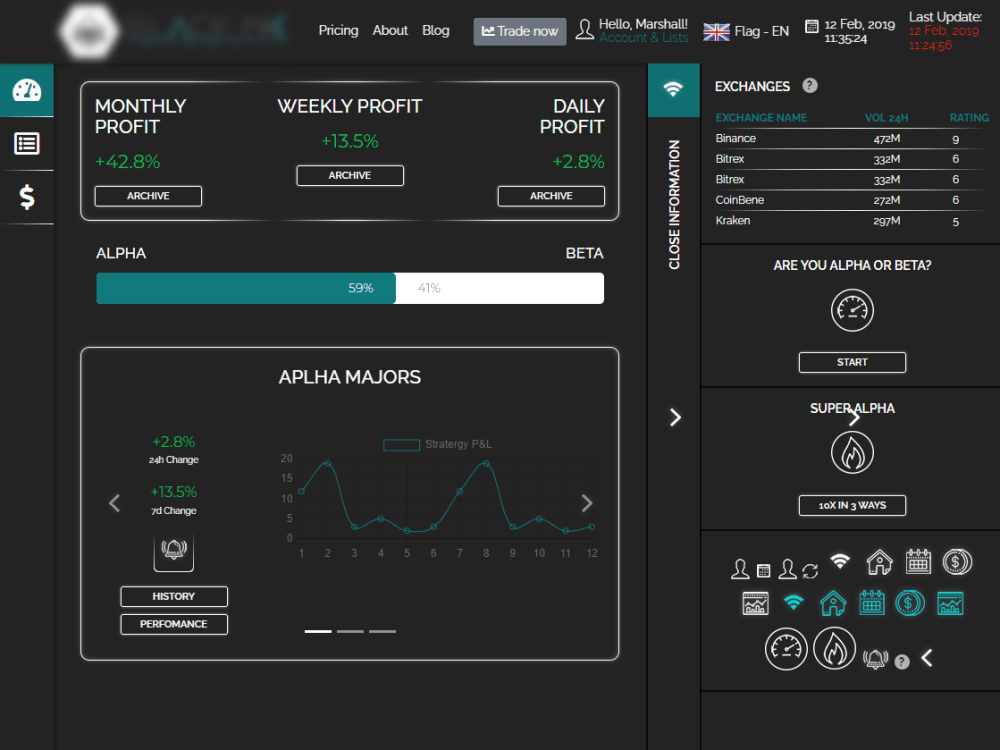Sort by Exchange Name column header
The image size is (1000, 750).
pyautogui.click(x=761, y=118)
